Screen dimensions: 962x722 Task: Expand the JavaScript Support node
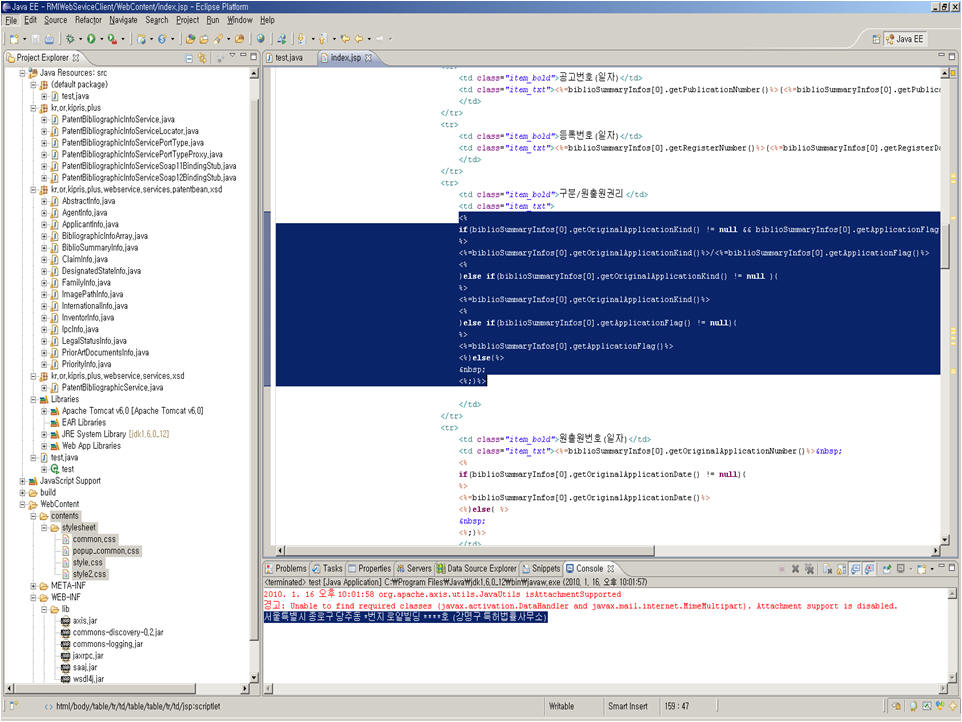point(22,481)
